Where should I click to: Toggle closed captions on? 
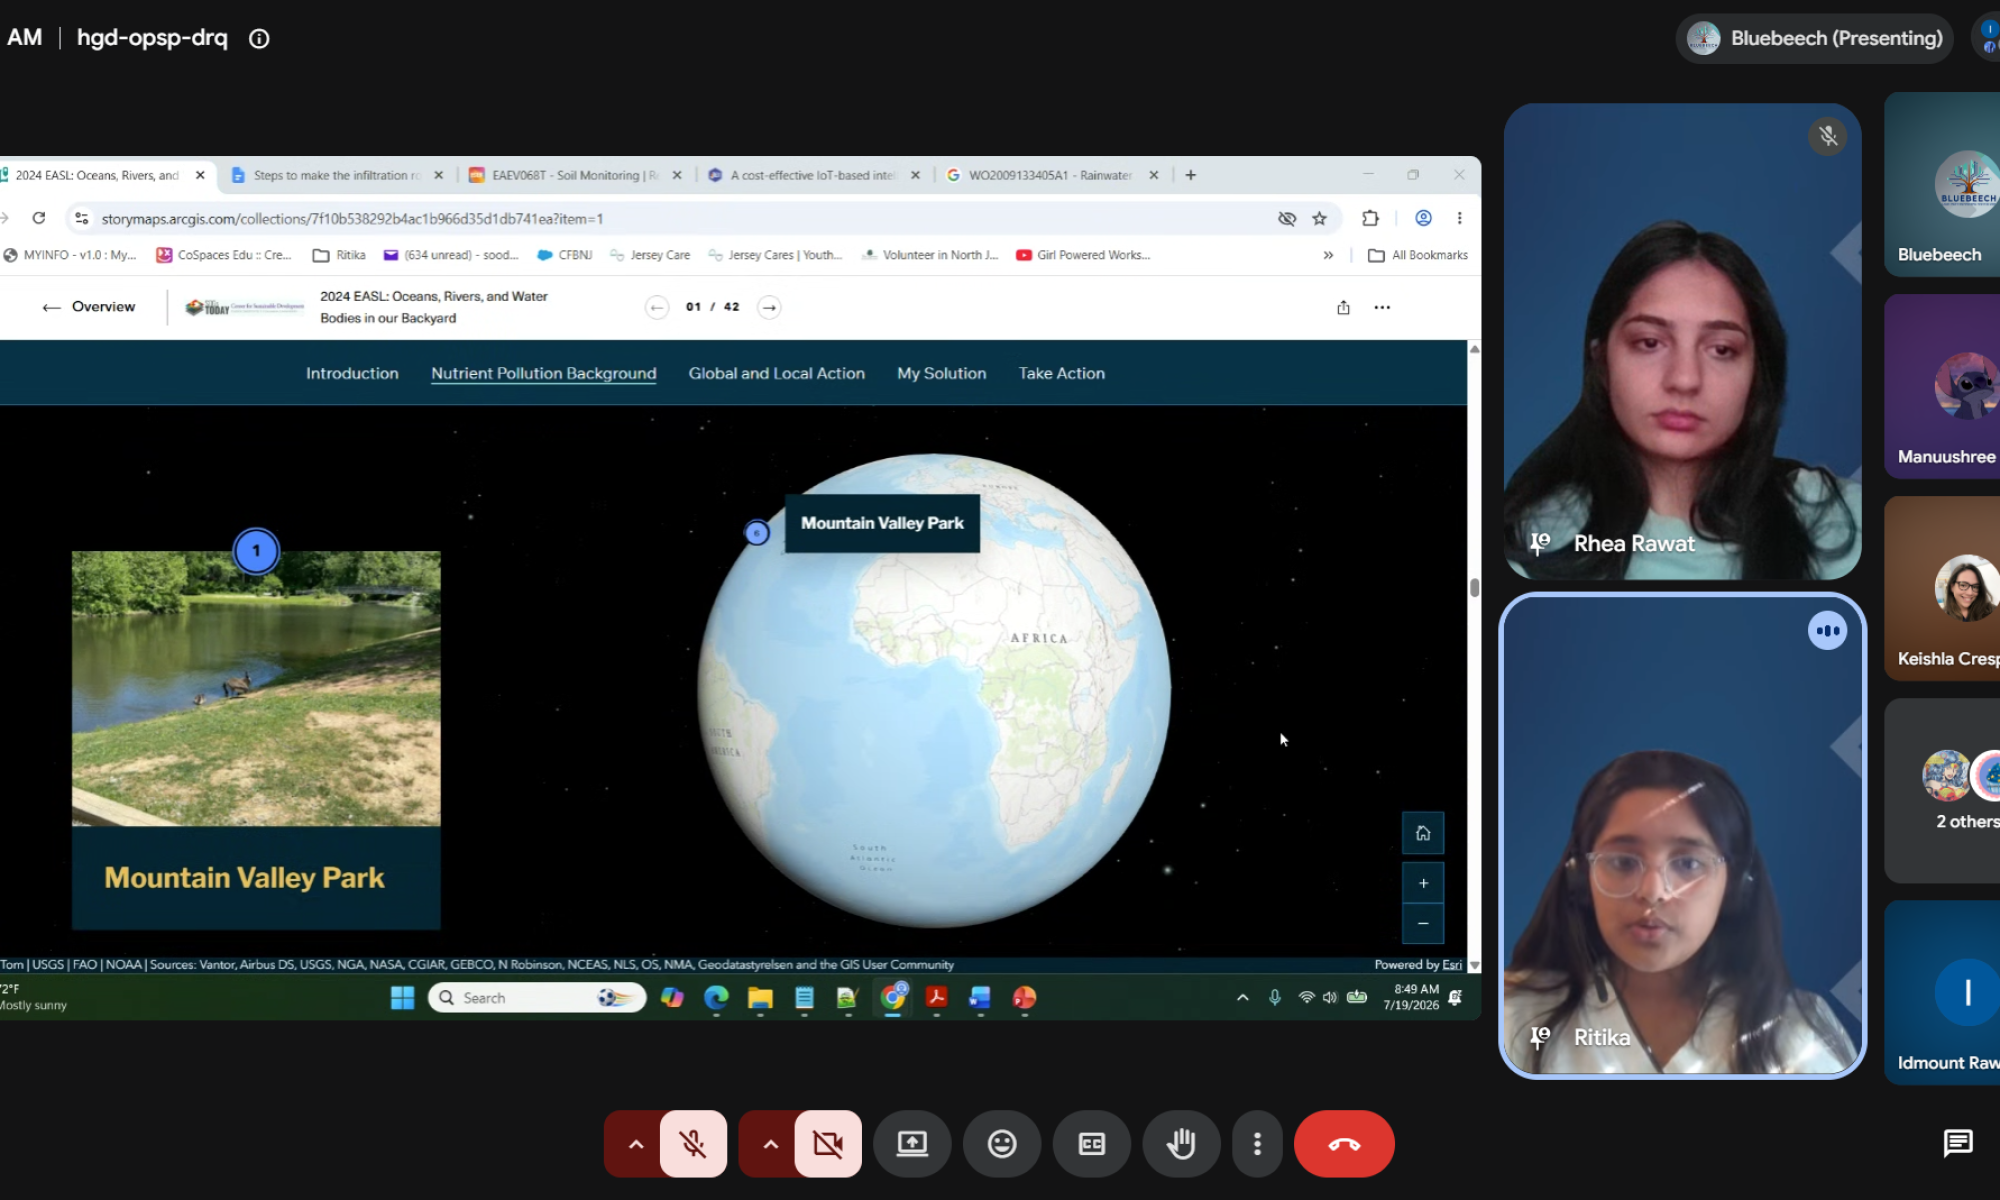[1092, 1143]
